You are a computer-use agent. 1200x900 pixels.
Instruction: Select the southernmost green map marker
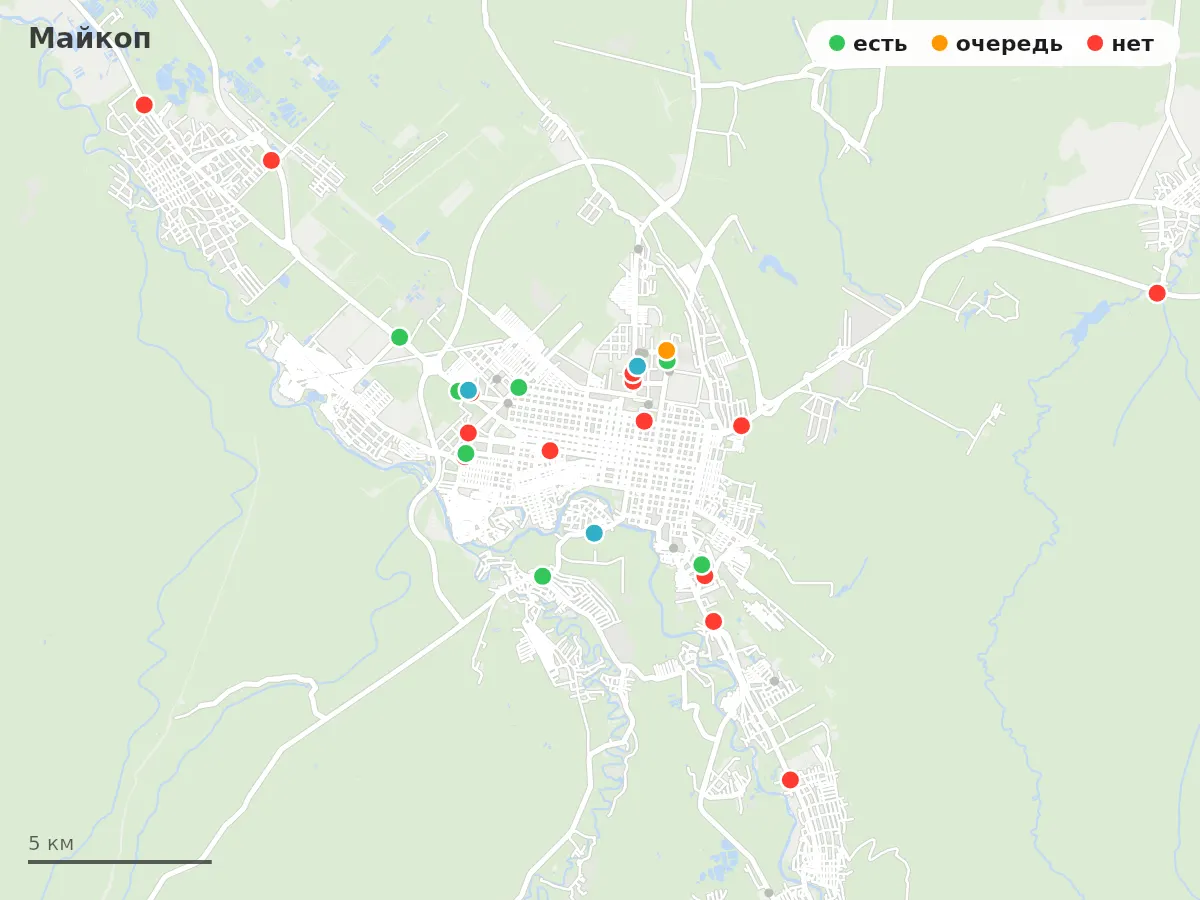coord(542,576)
